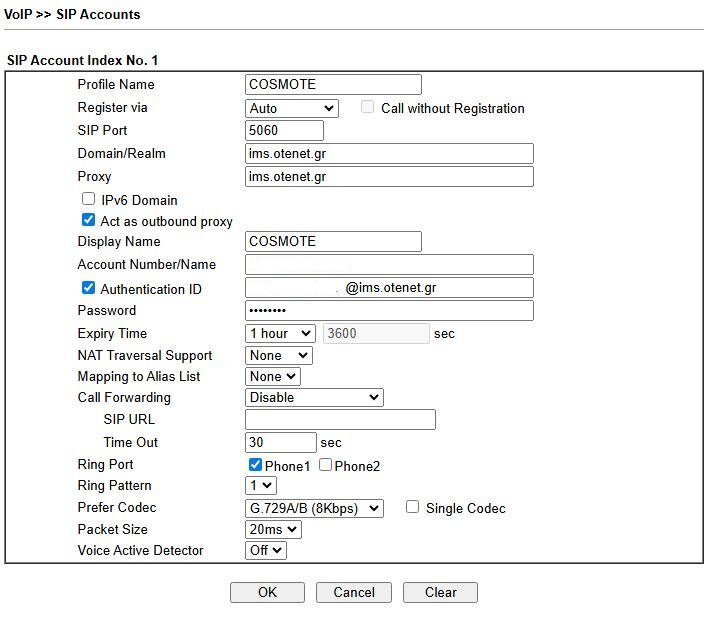Open the Call Forwarding dropdown
This screenshot has width=722, height=622.
[314, 397]
